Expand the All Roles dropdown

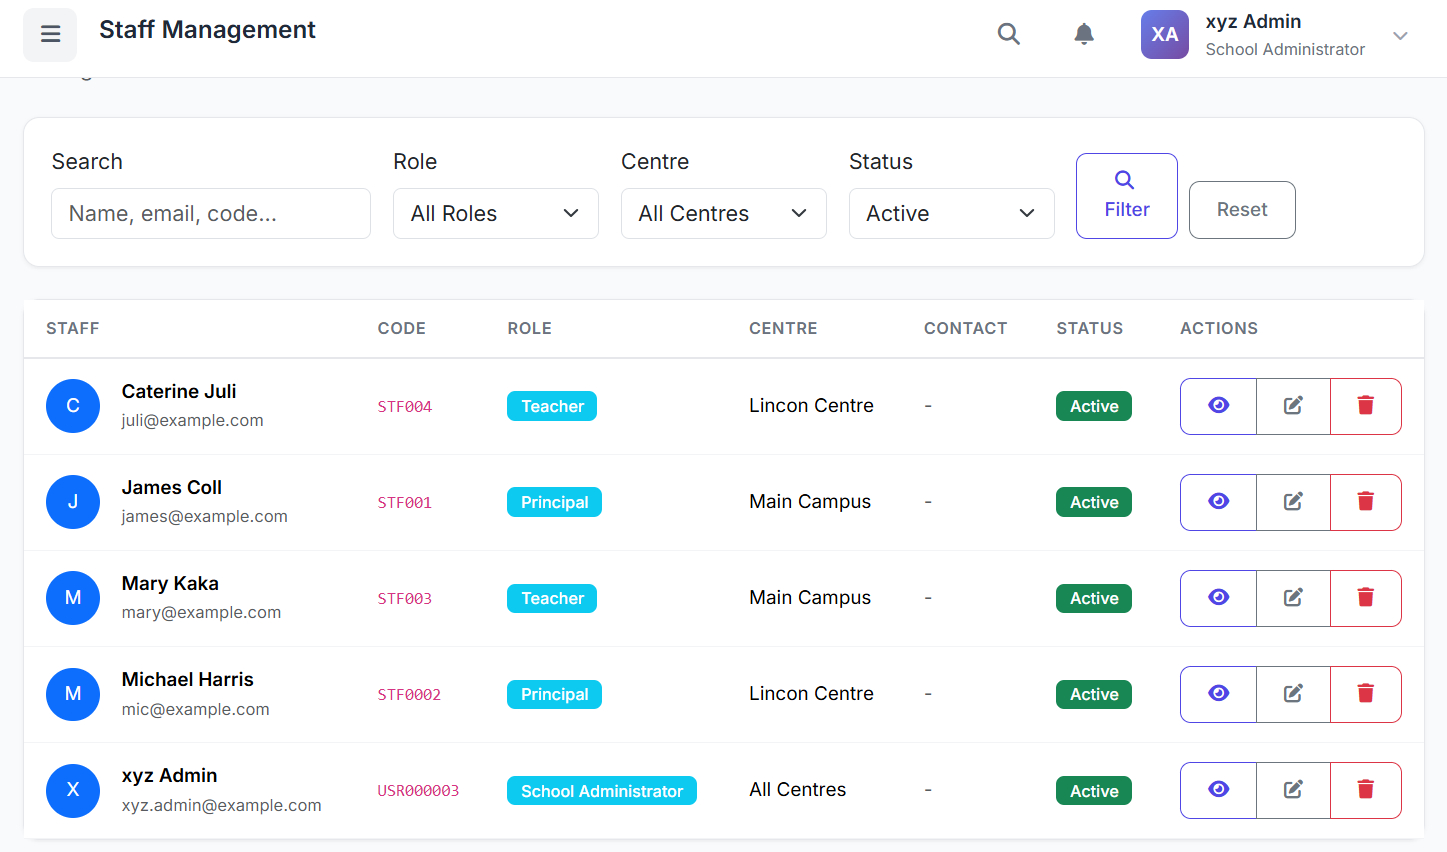(495, 214)
